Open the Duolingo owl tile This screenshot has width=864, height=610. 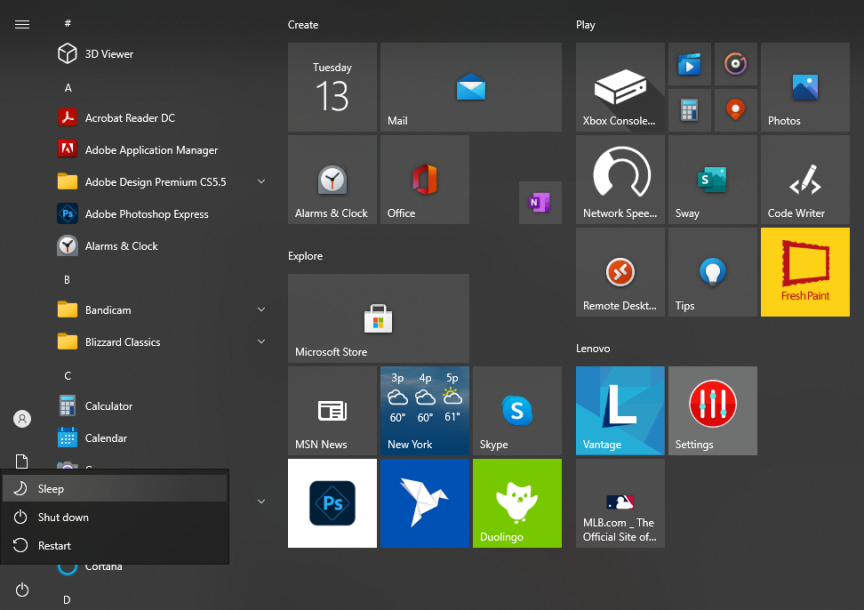(x=517, y=503)
